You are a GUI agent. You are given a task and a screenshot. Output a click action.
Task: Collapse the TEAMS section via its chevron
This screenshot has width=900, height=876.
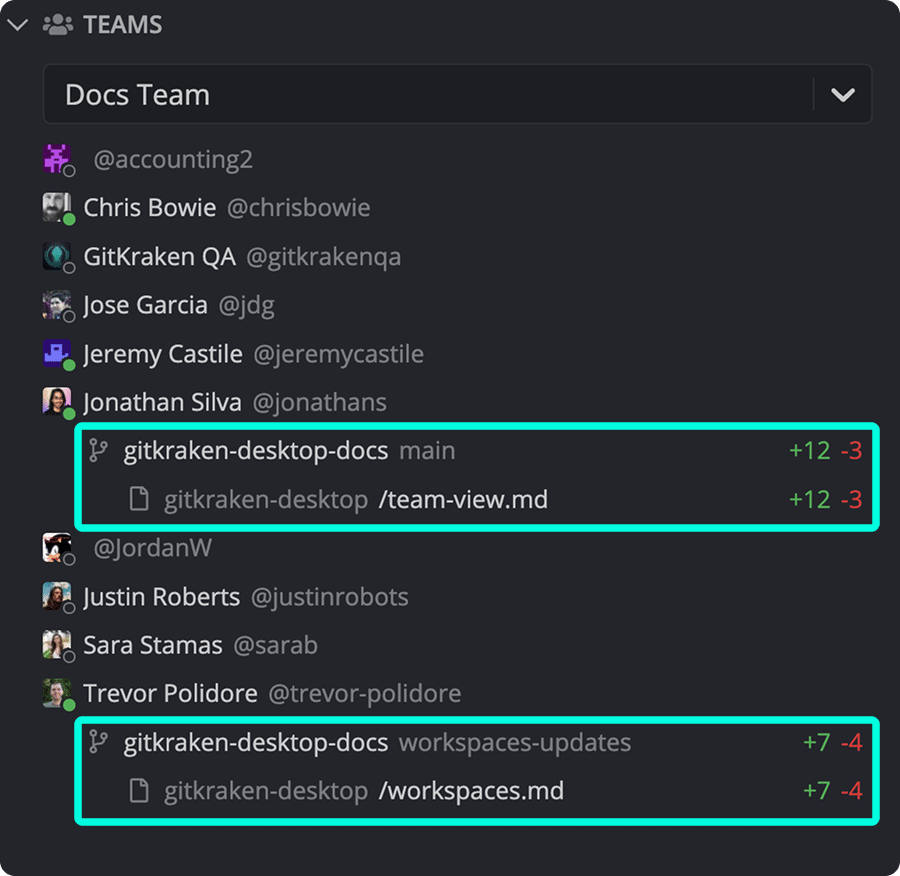point(18,23)
